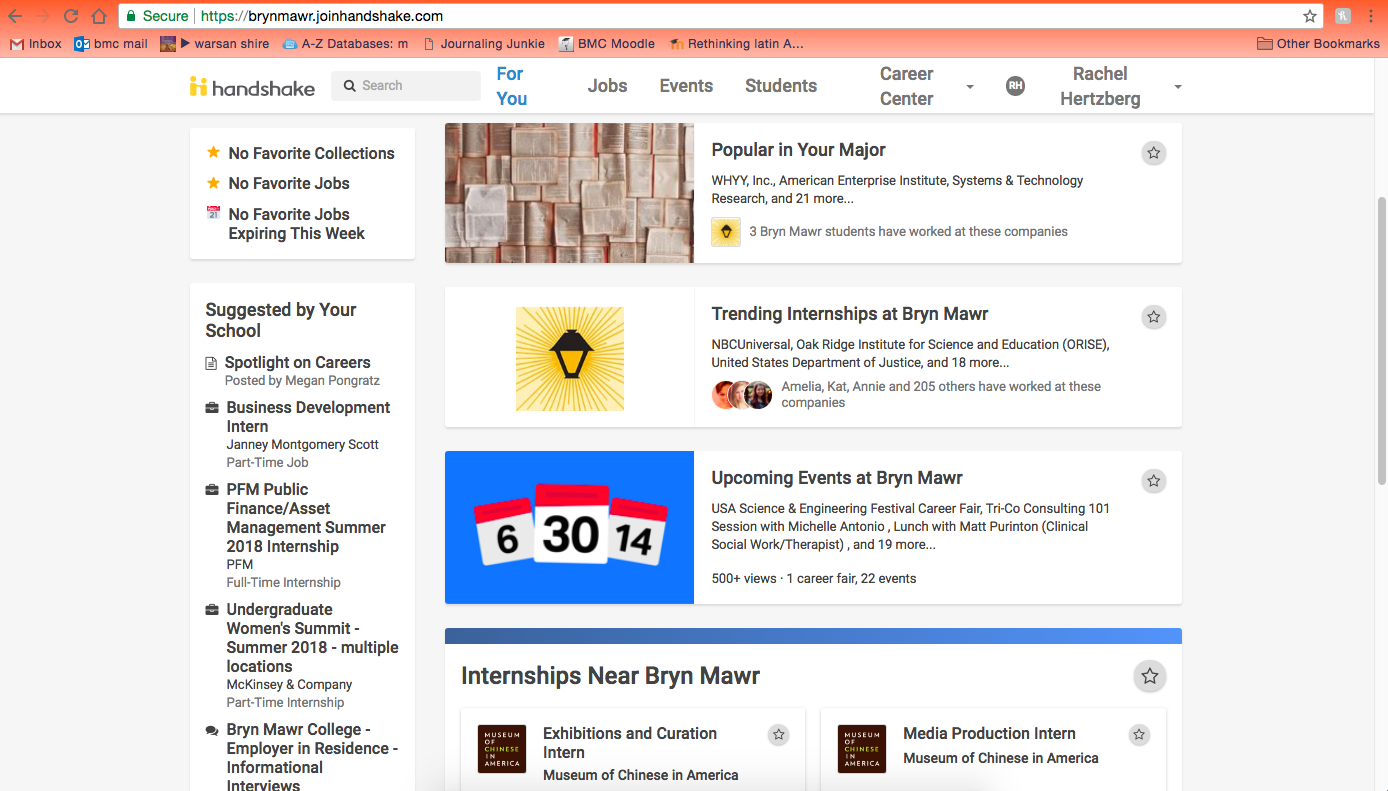Favorite the Exhibitions and Curation Intern job
Image resolution: width=1388 pixels, height=791 pixels.
(x=779, y=735)
